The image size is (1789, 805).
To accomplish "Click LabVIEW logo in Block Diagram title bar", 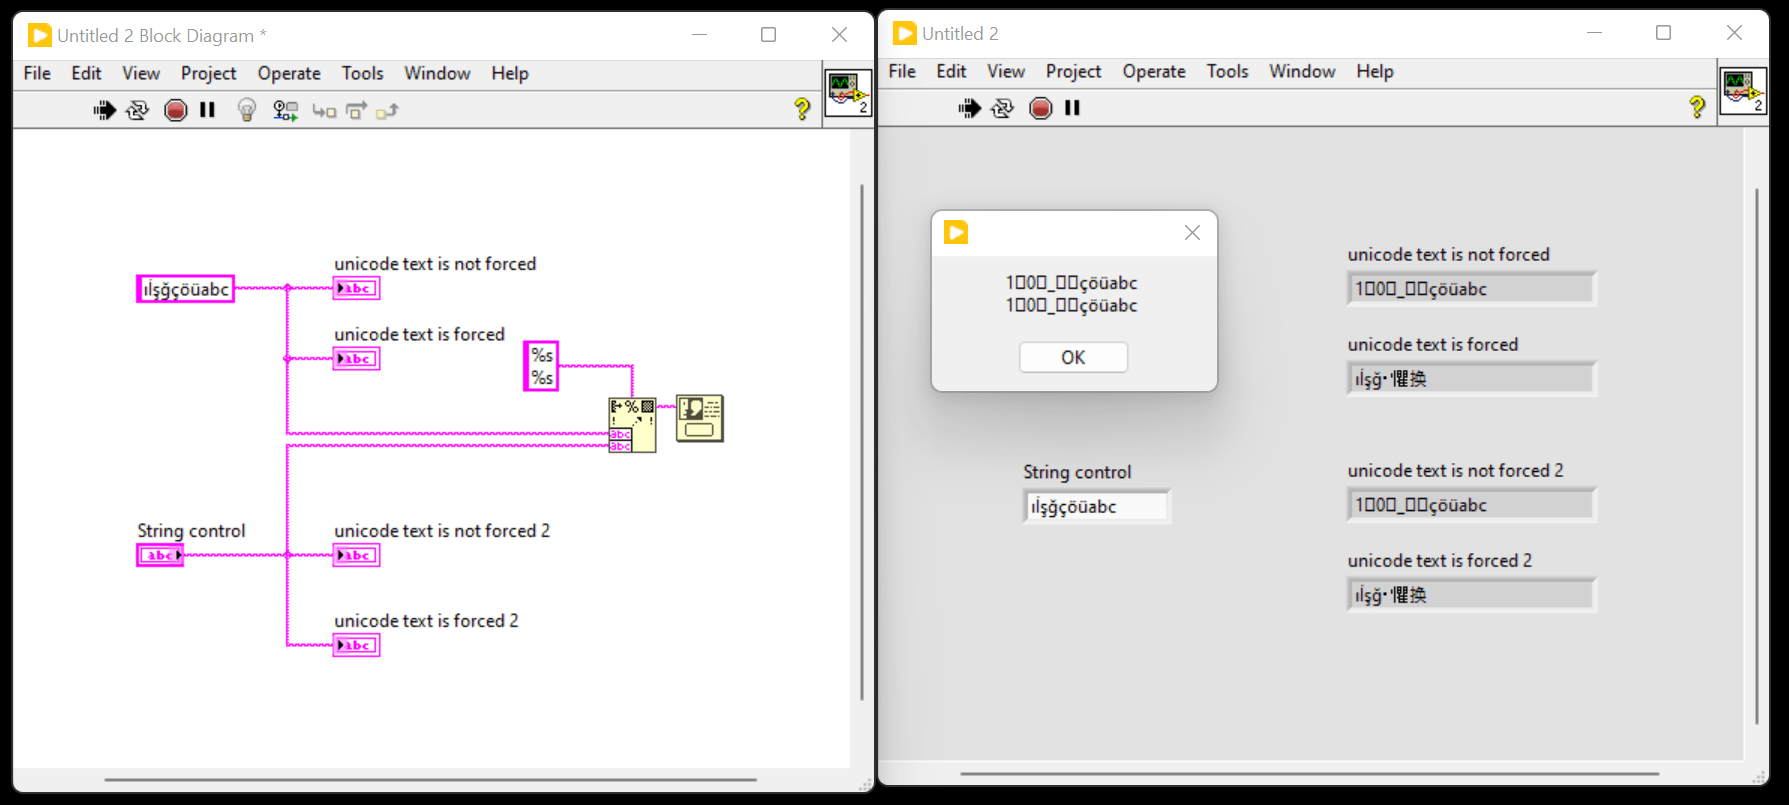I will [x=39, y=35].
